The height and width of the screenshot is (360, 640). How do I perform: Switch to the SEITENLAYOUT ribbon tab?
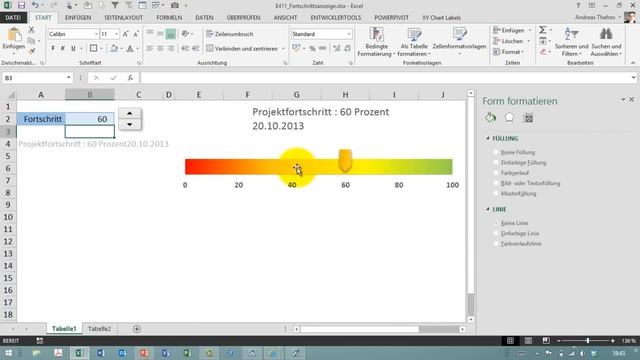pos(124,18)
